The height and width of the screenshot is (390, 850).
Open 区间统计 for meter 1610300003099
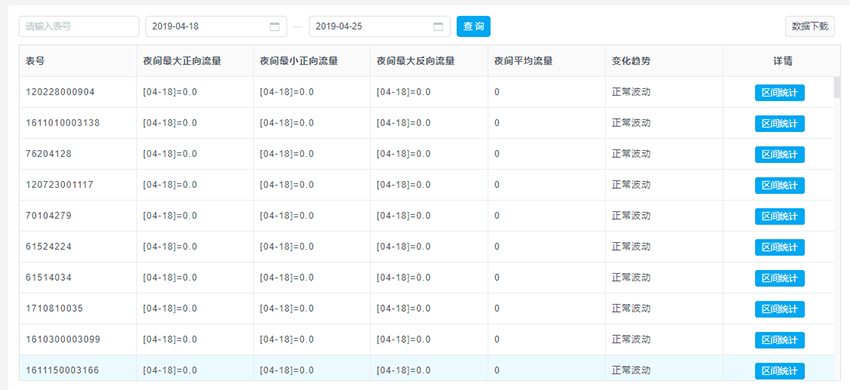pos(780,340)
